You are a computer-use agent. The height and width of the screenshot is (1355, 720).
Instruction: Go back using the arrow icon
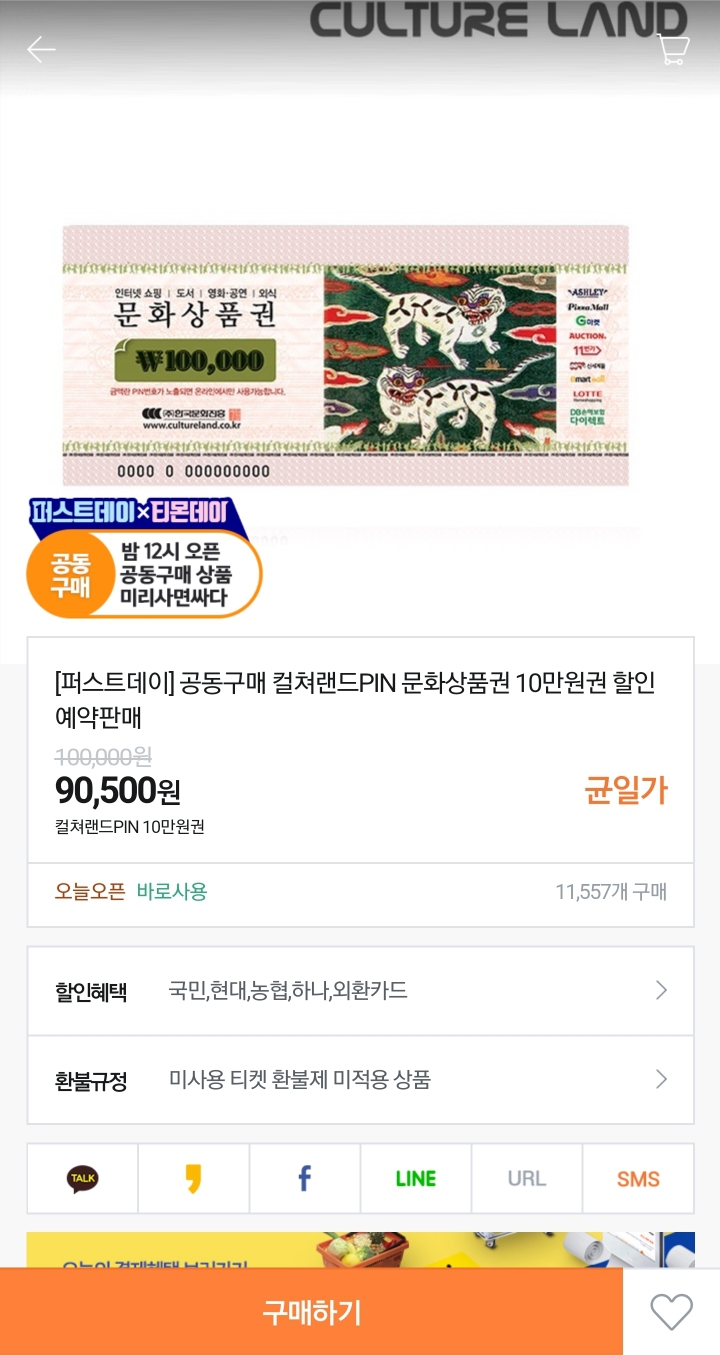41,49
